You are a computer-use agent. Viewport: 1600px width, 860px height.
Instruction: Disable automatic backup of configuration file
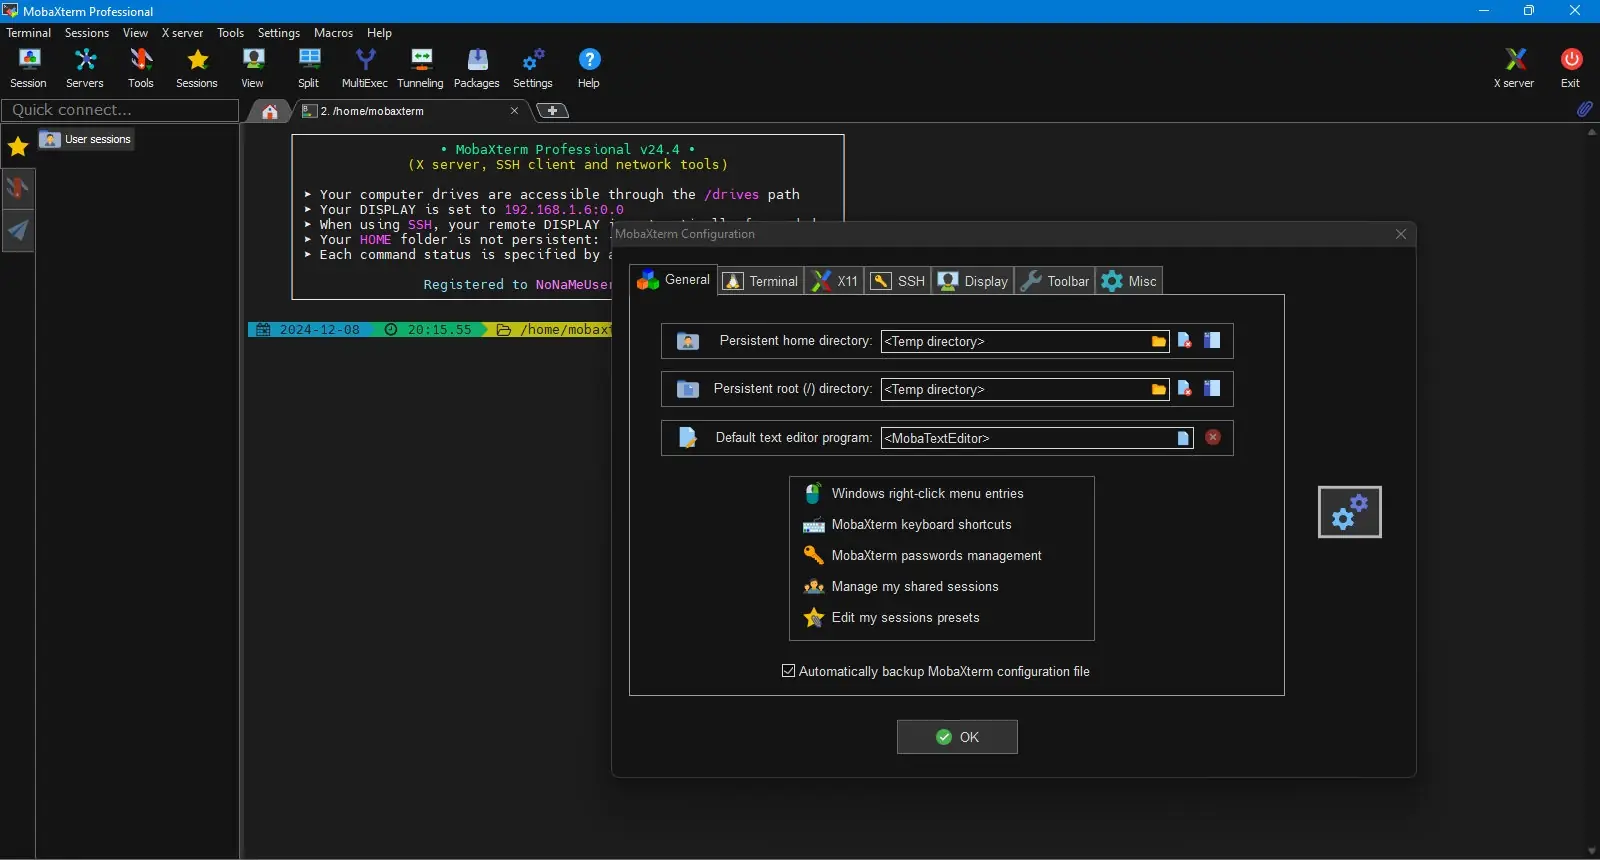point(788,671)
